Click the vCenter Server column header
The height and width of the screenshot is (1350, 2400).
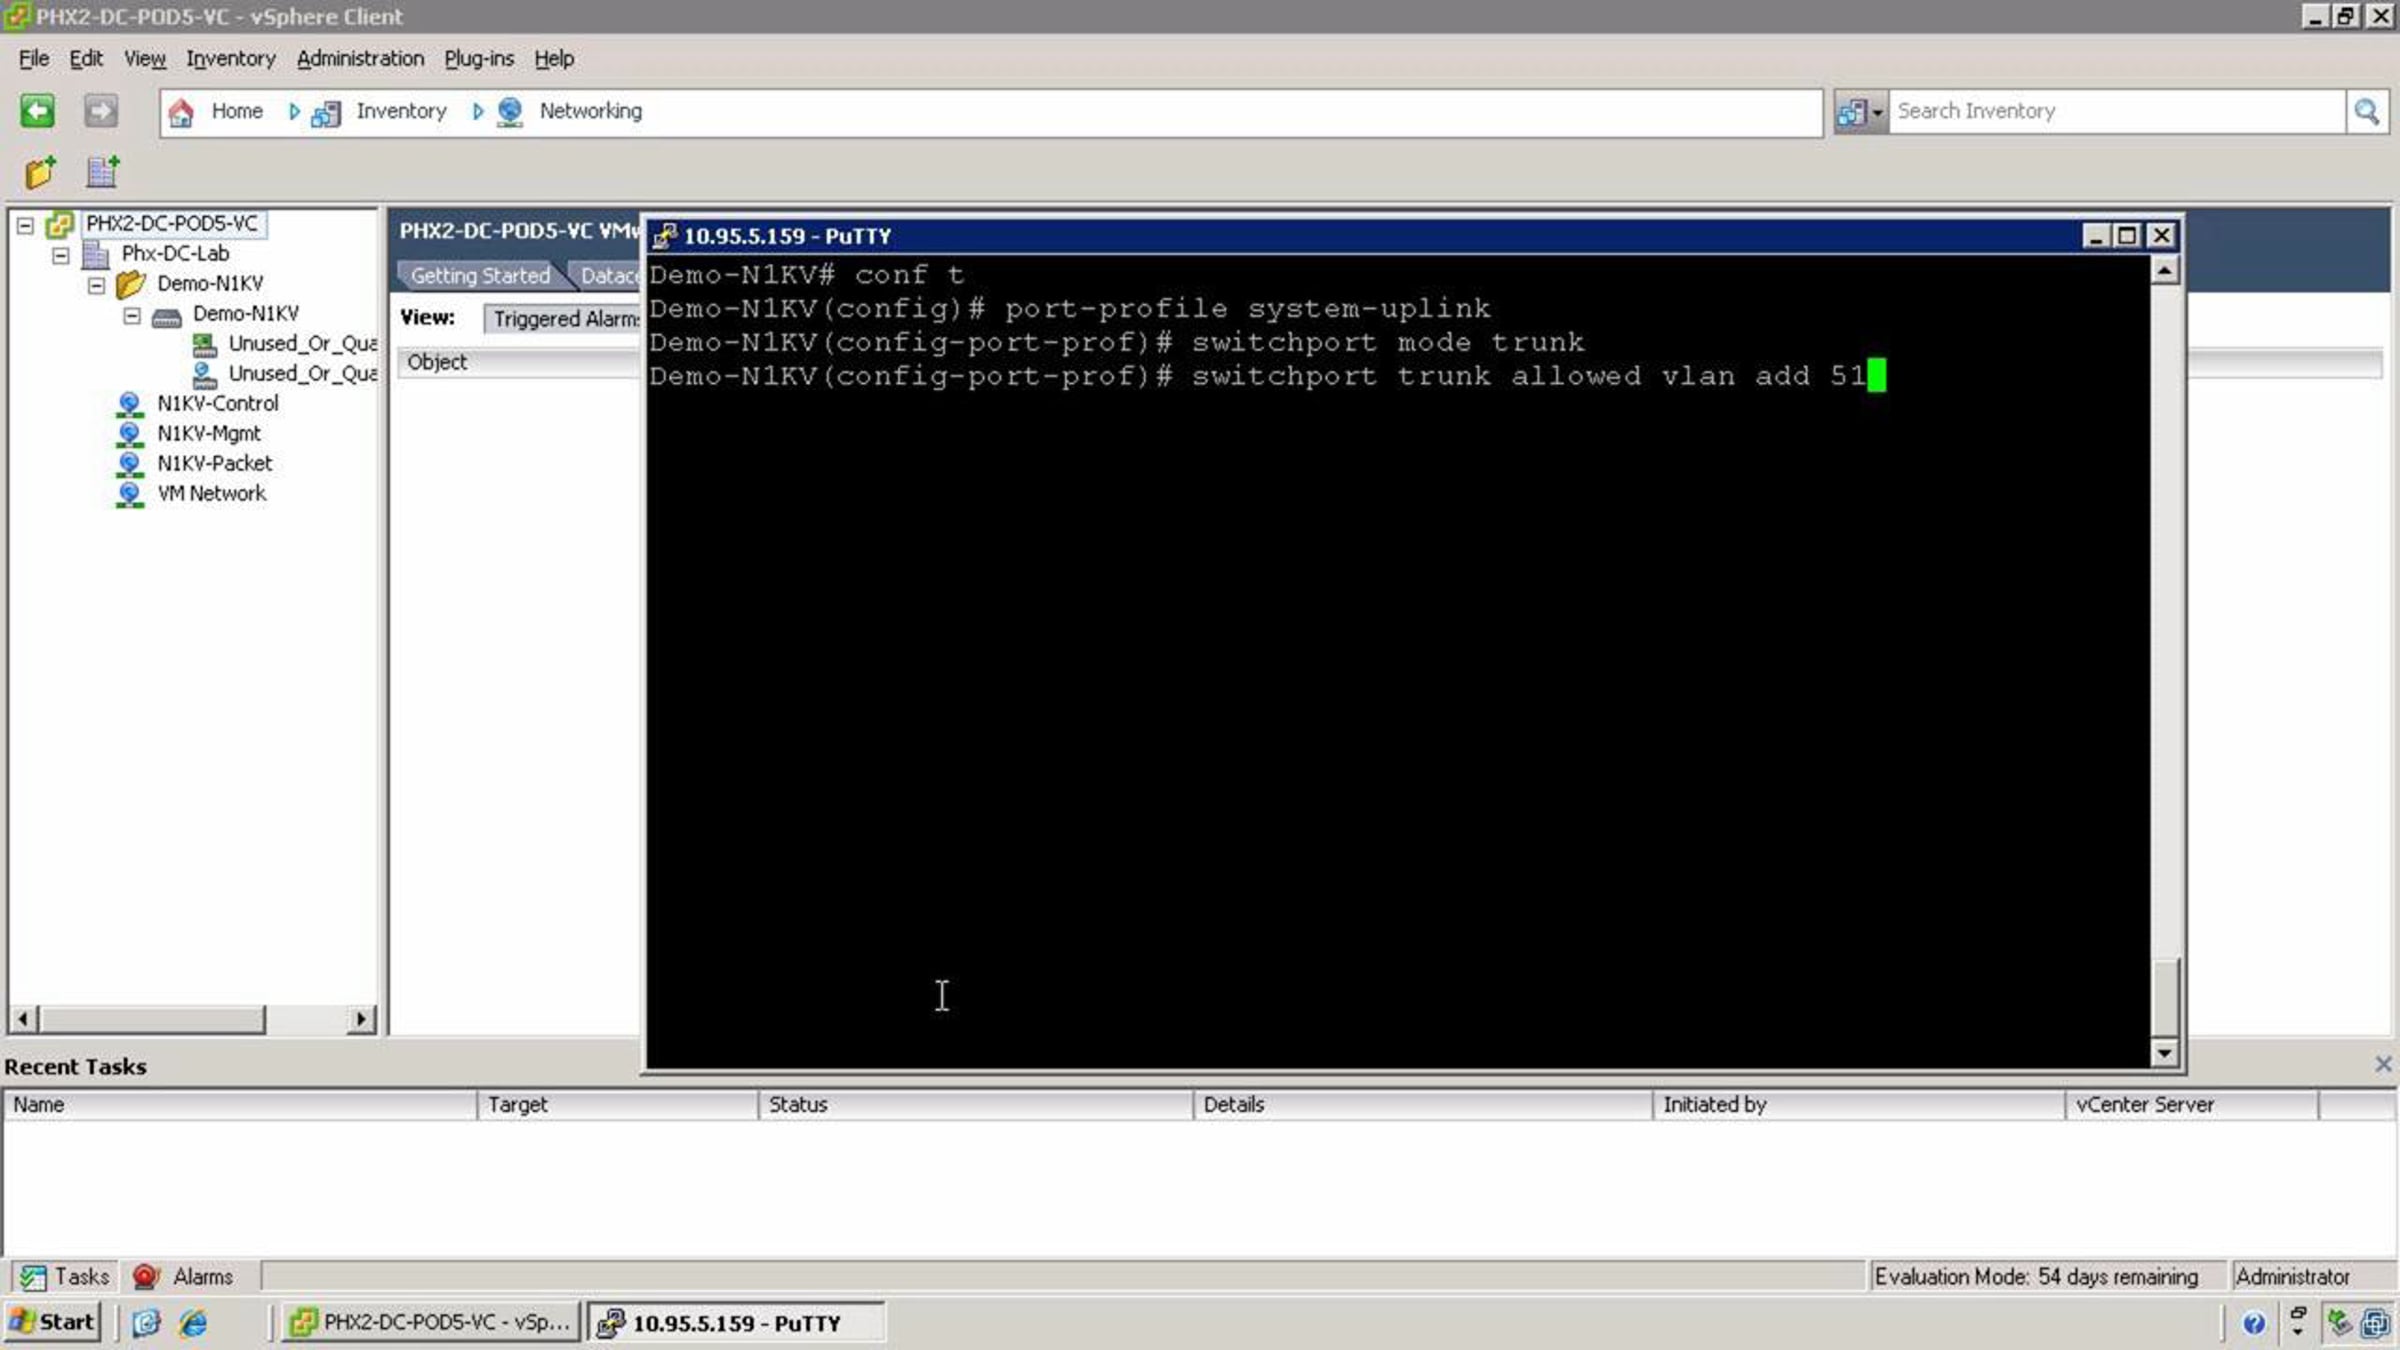tap(2191, 1104)
